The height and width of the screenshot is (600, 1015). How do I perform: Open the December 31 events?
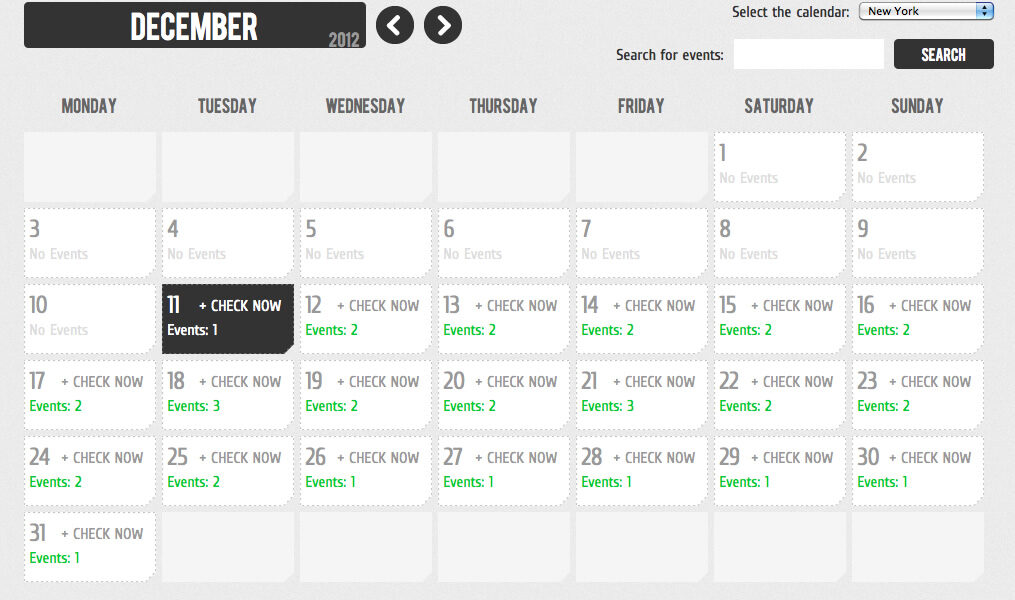(x=102, y=534)
